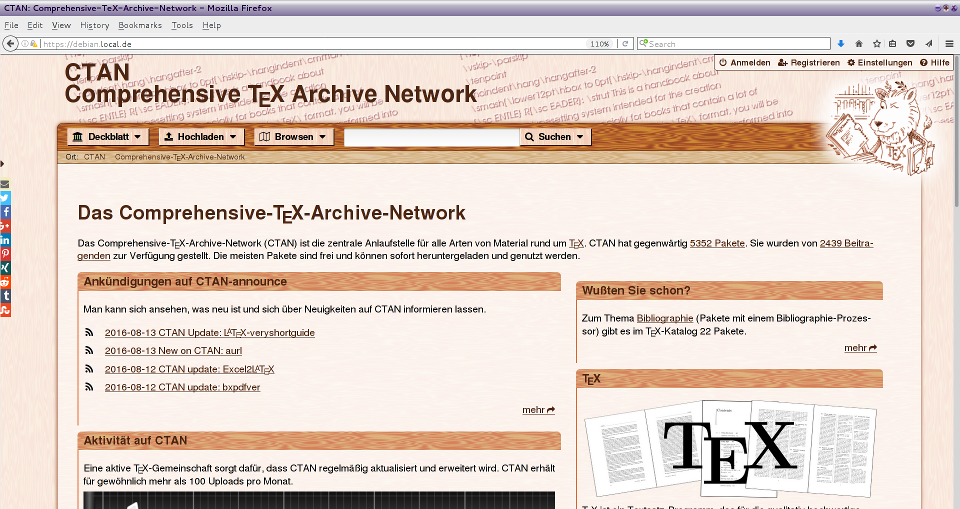Click the Registrieren link

pyautogui.click(x=809, y=62)
